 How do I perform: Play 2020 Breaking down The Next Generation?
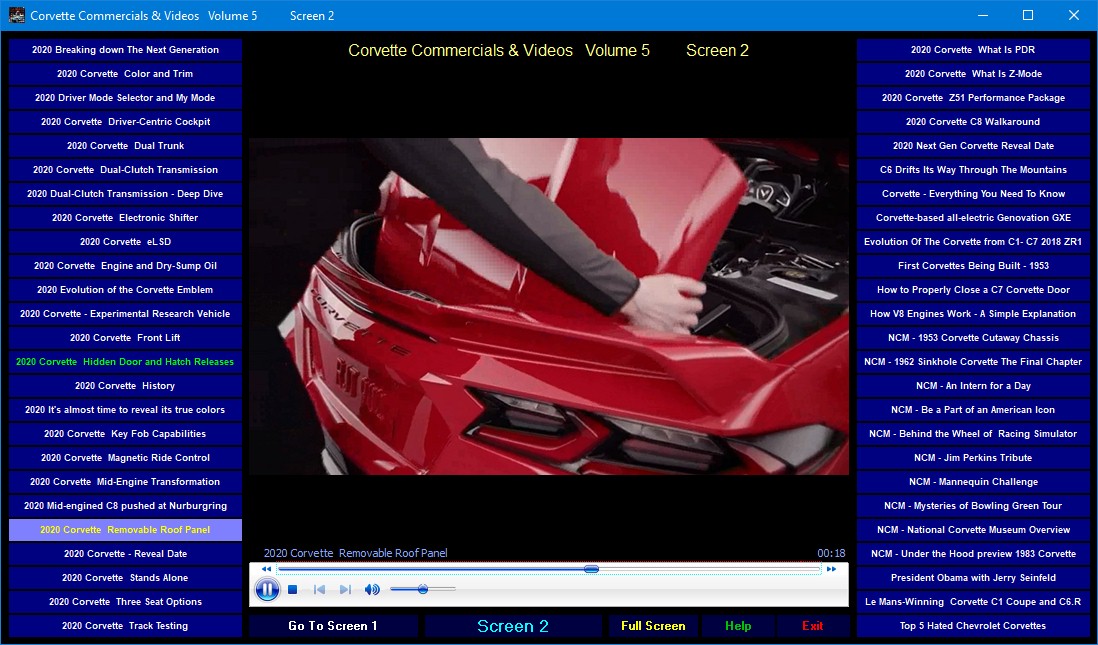click(125, 50)
